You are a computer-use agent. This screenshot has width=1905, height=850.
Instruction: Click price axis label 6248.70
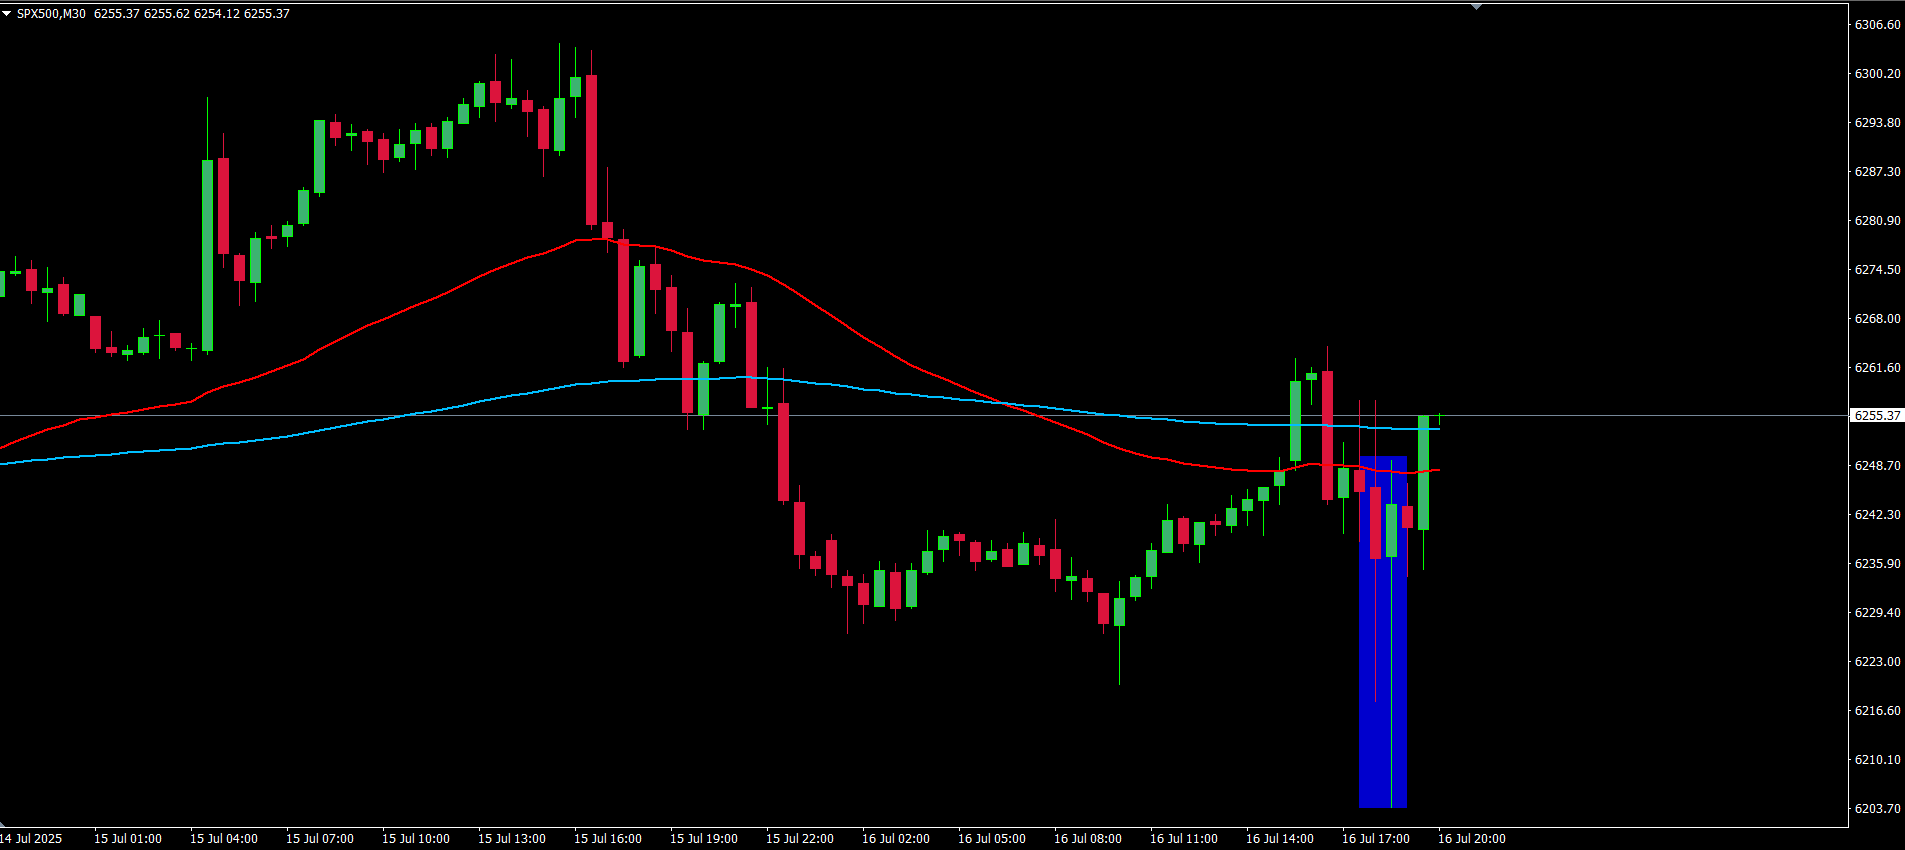point(1877,466)
